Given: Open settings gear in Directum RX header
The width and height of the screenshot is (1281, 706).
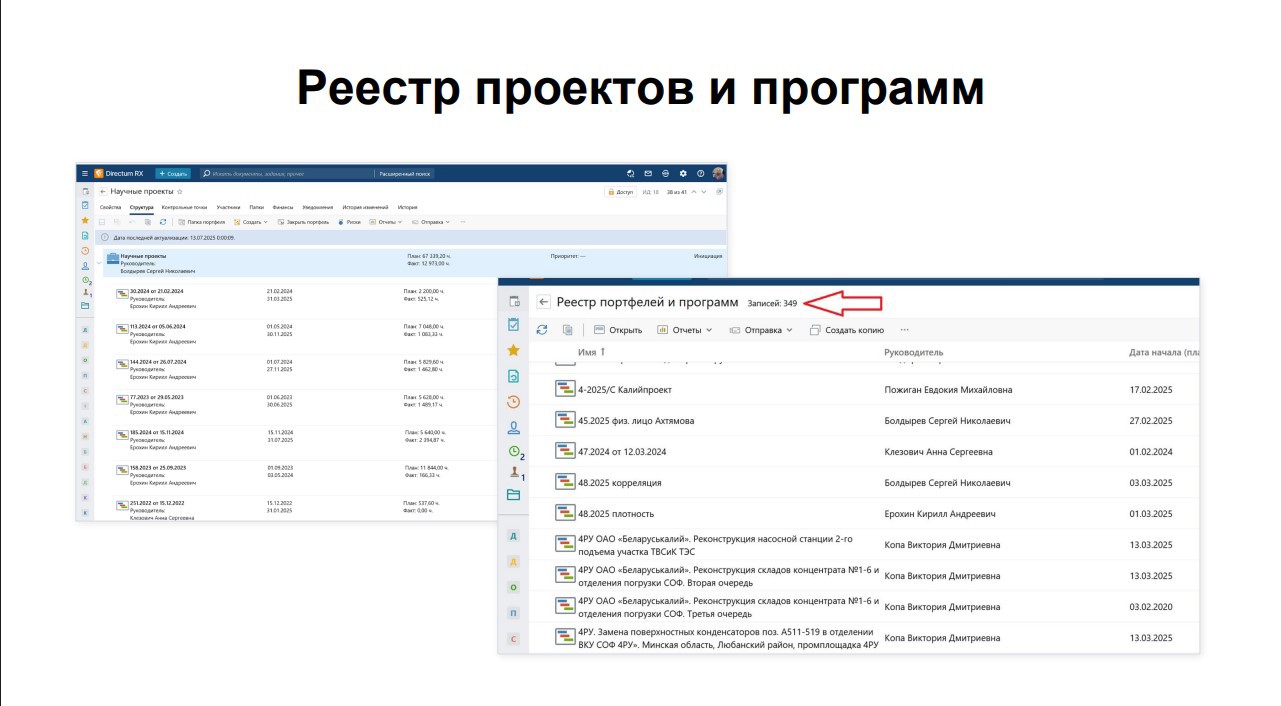Looking at the screenshot, I should (684, 173).
